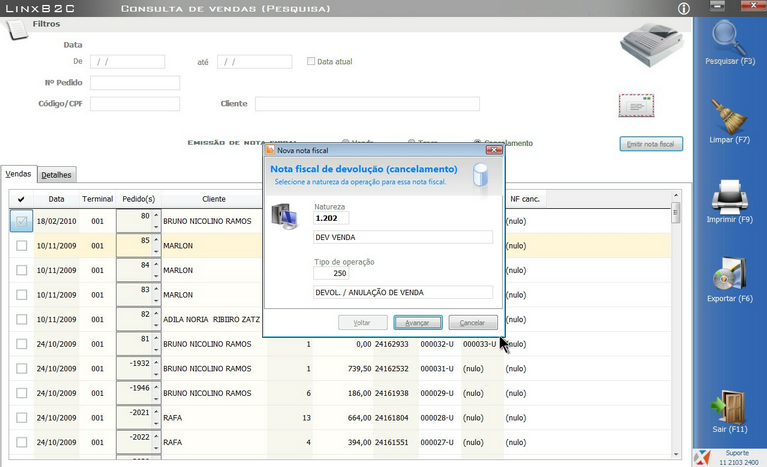This screenshot has height=467, width=767.
Task: Click the Cancelar button in dialog
Action: point(472,323)
